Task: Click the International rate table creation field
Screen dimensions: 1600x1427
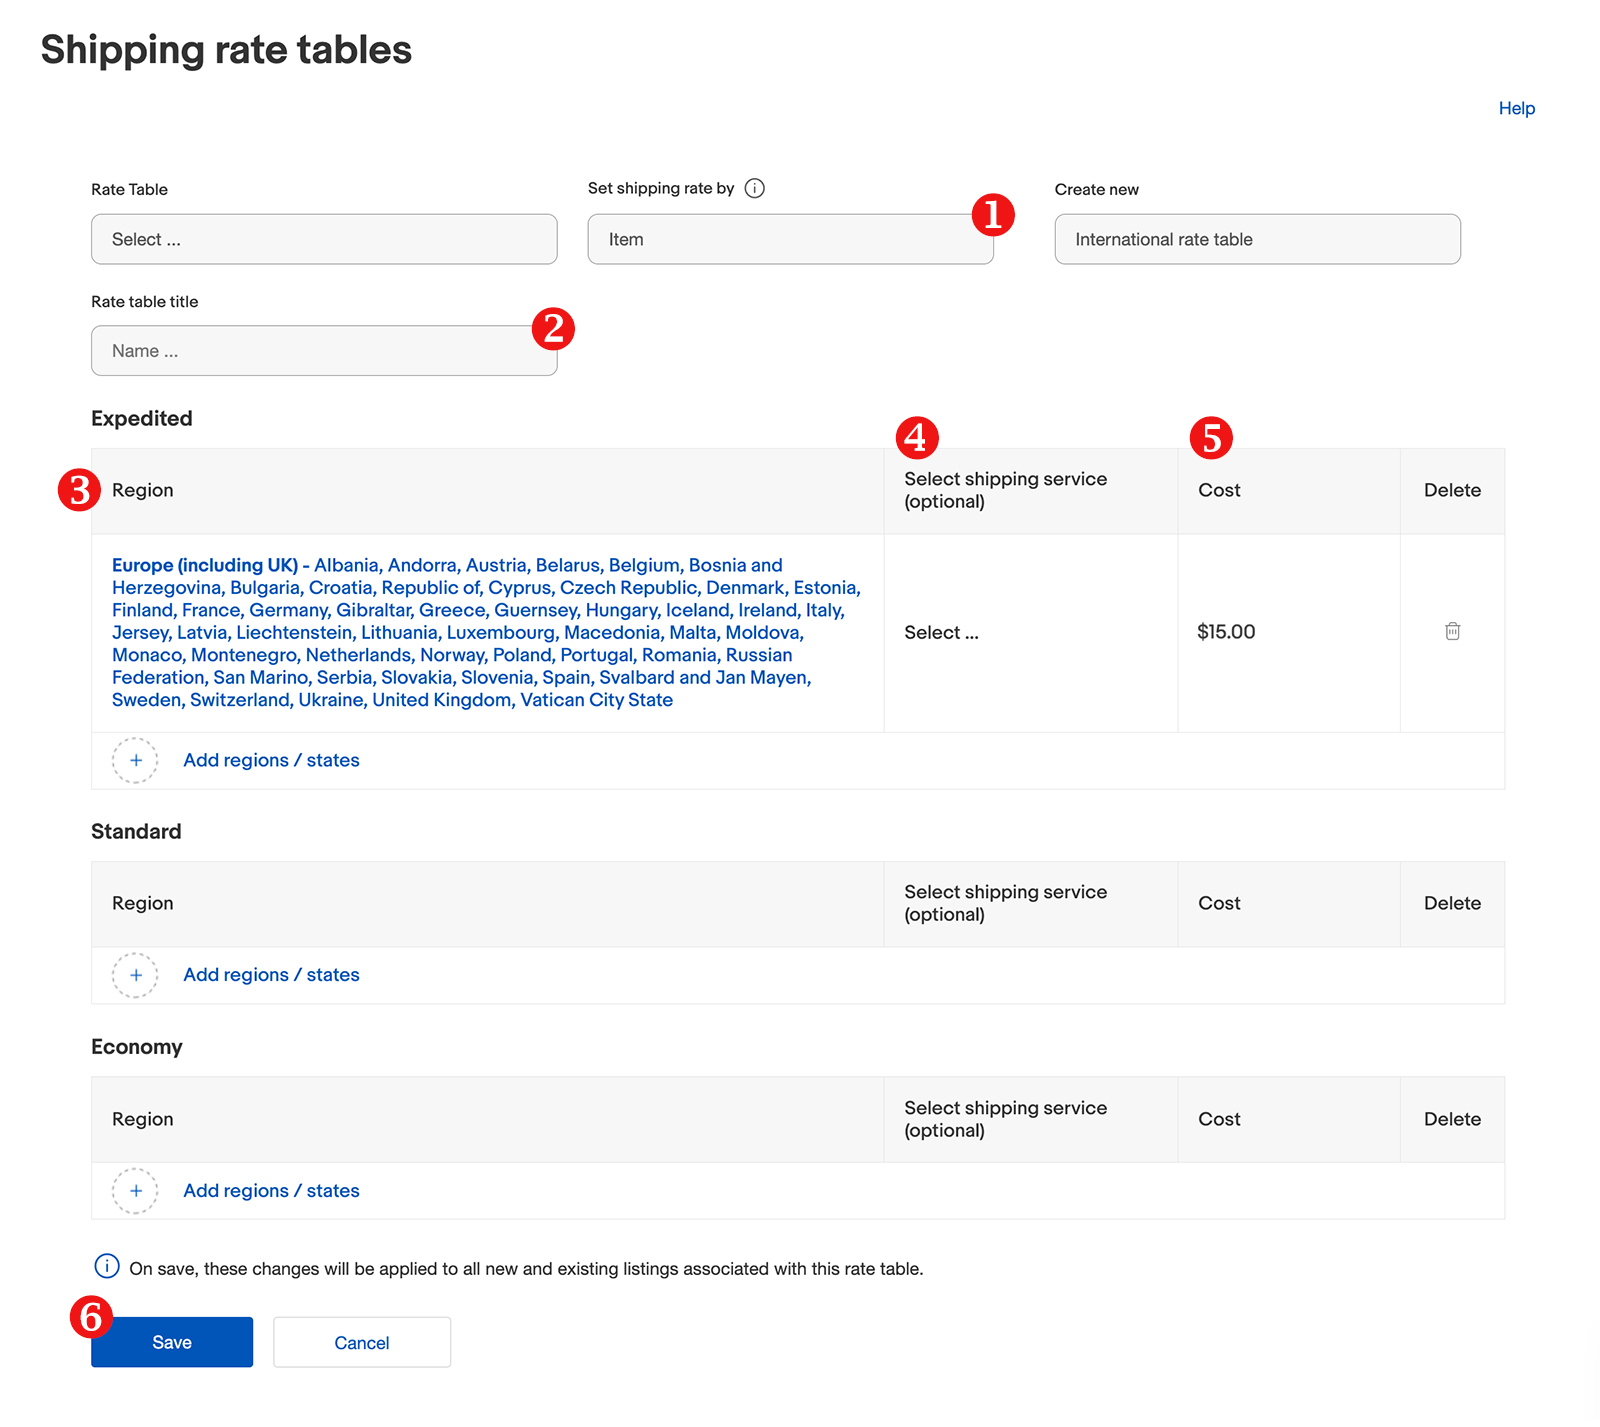Action: pyautogui.click(x=1256, y=239)
